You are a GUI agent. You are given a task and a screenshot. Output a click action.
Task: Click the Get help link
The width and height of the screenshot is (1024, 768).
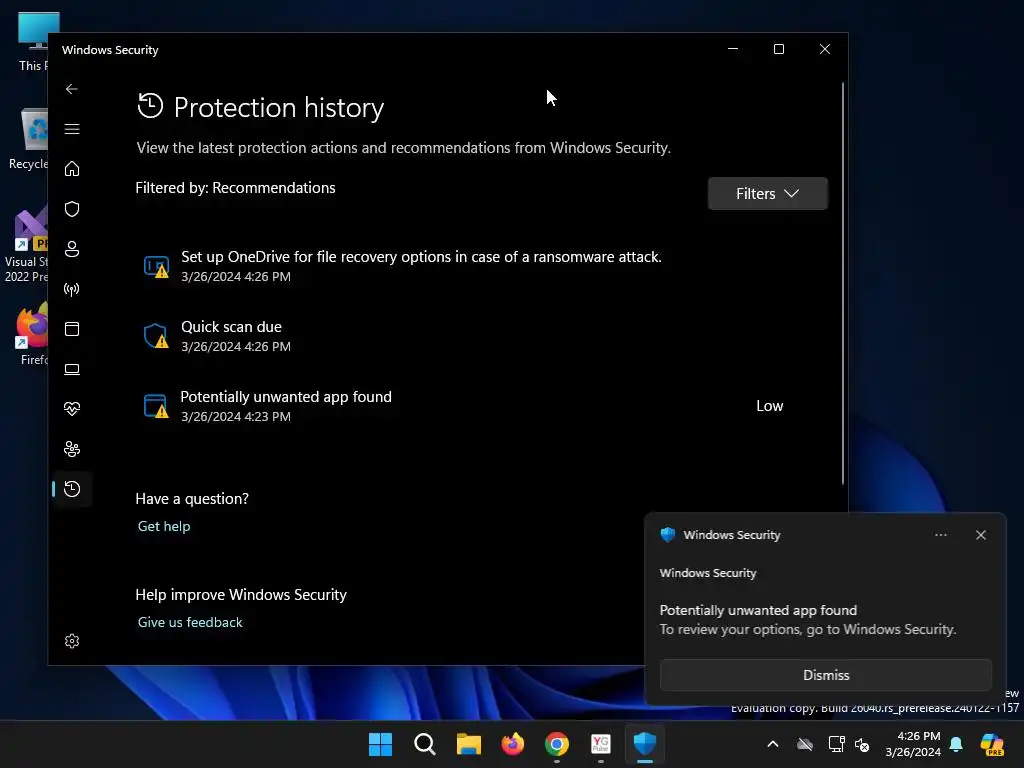[x=164, y=526]
